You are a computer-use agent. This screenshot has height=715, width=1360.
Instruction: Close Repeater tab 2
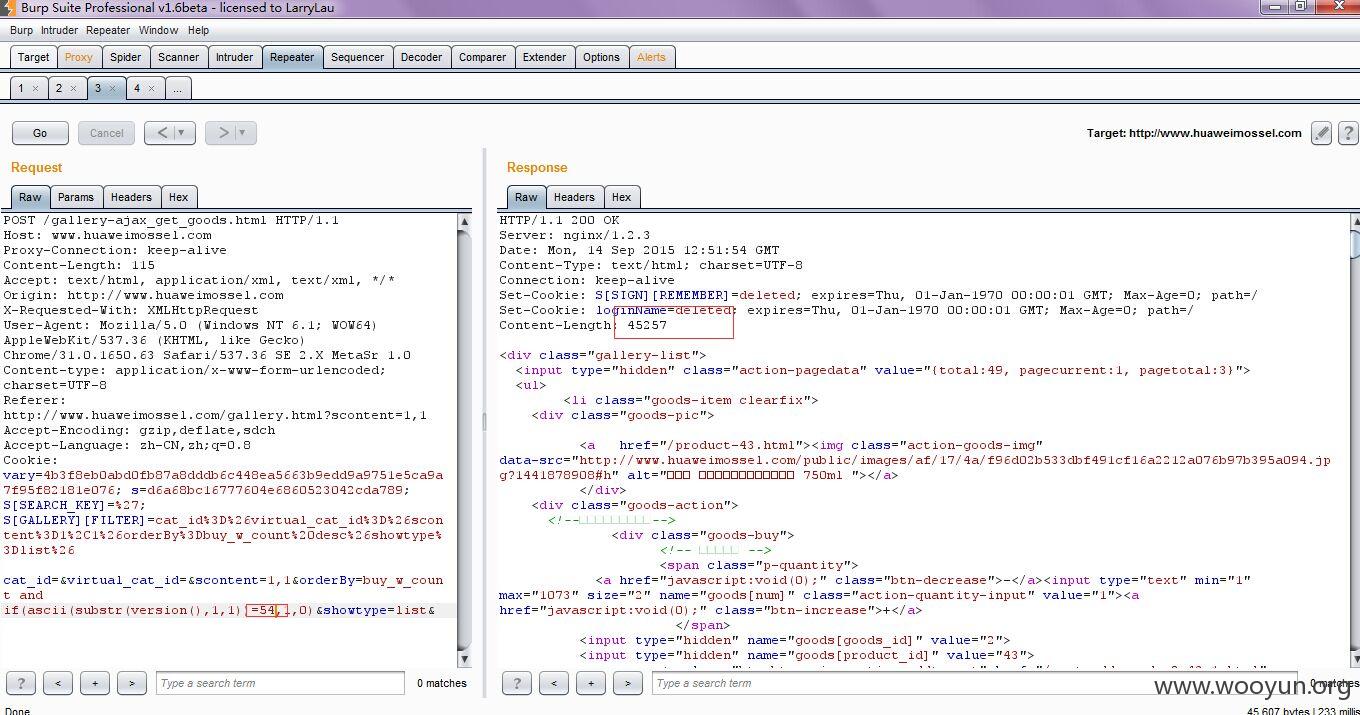pos(73,89)
